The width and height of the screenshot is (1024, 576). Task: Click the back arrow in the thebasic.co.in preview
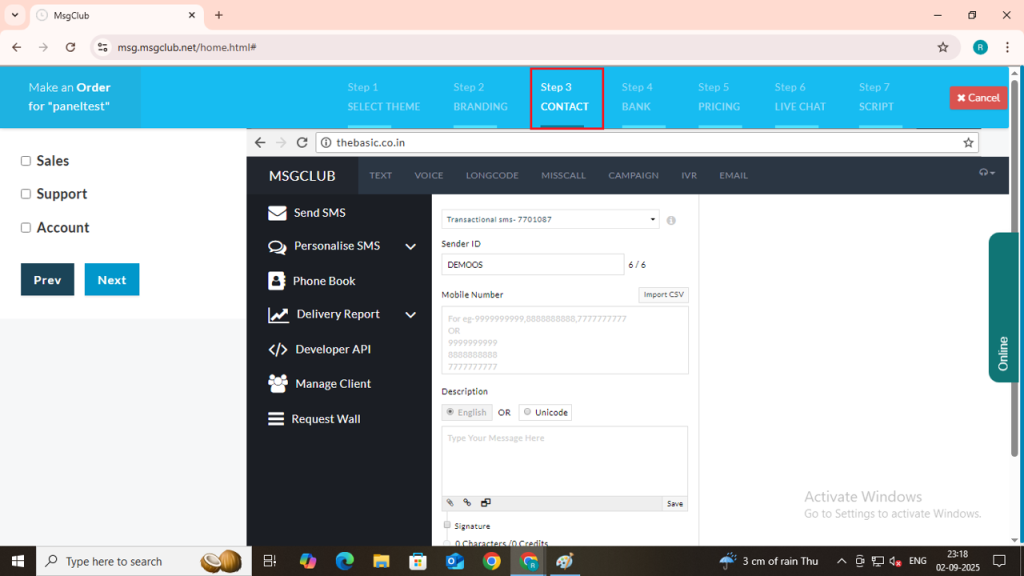click(260, 142)
